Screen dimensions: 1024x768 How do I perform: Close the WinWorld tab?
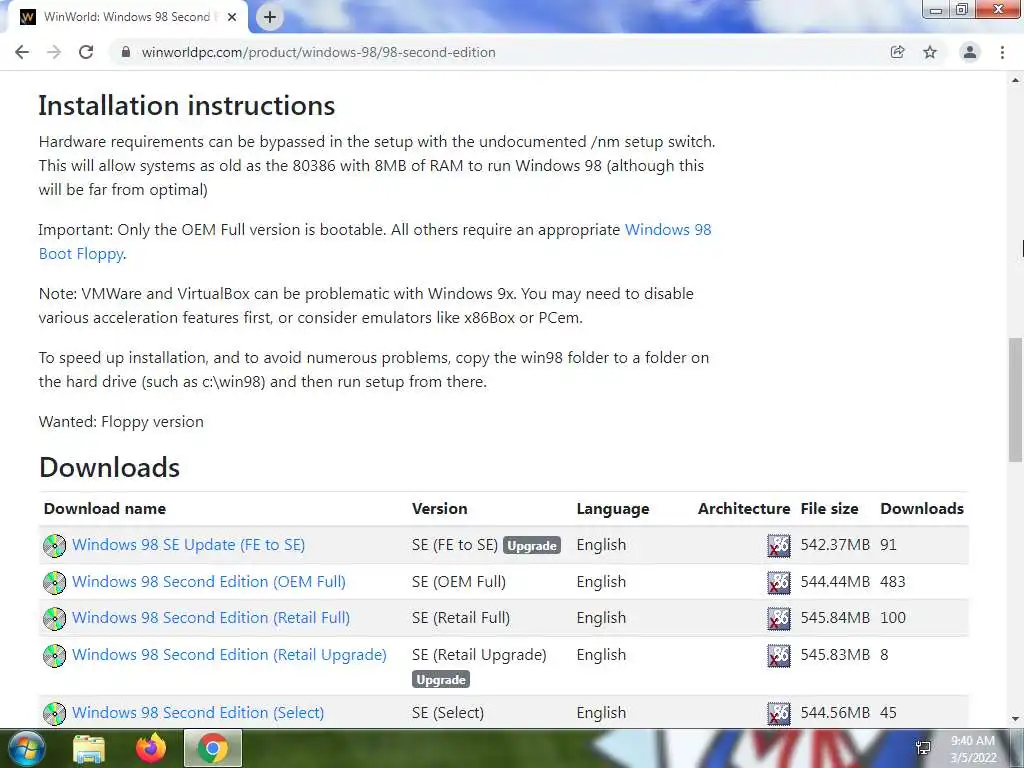(x=232, y=18)
